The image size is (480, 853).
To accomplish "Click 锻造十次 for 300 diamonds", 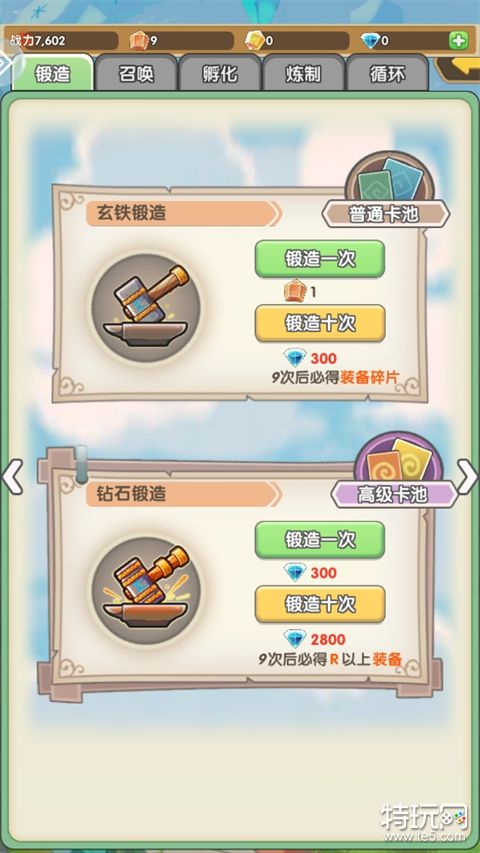I will tap(320, 323).
